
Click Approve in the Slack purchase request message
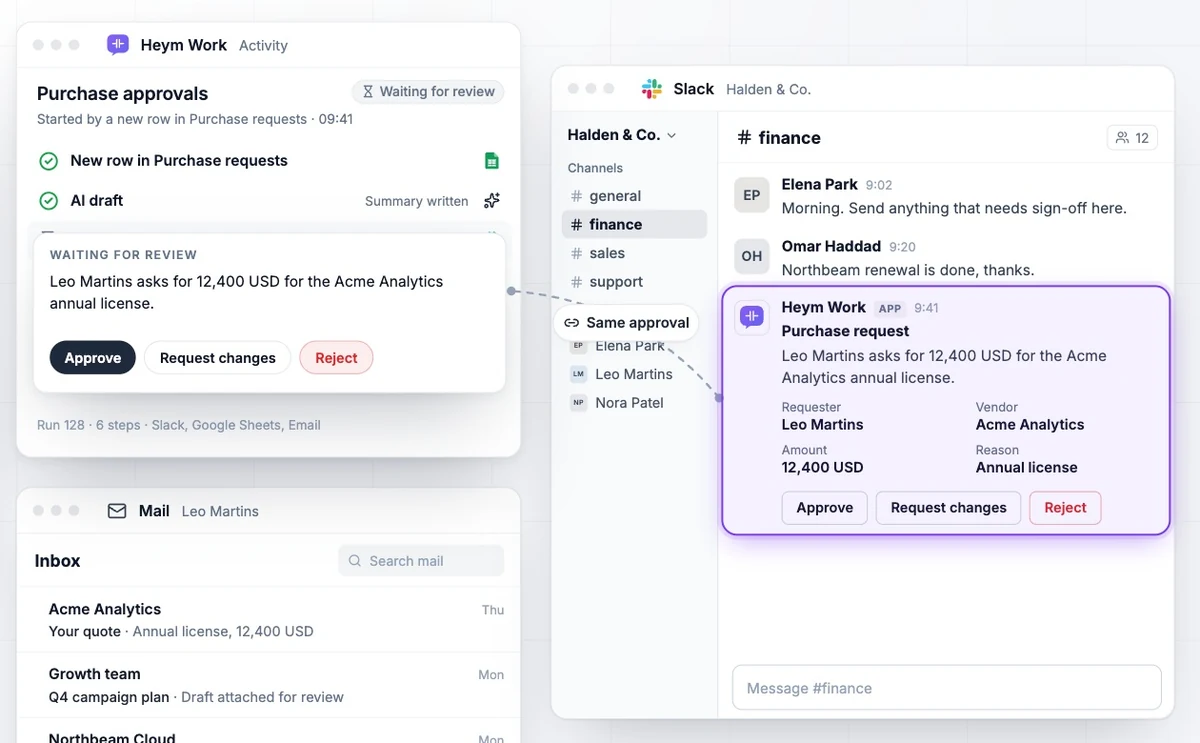pyautogui.click(x=825, y=508)
